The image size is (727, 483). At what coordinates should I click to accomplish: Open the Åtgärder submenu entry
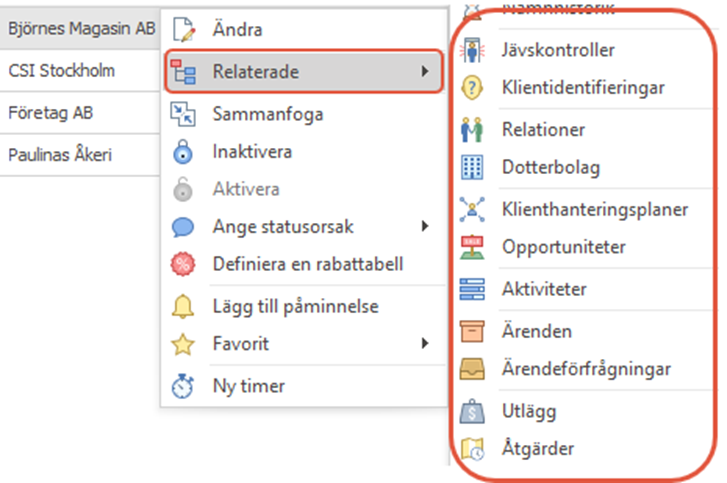(x=538, y=450)
